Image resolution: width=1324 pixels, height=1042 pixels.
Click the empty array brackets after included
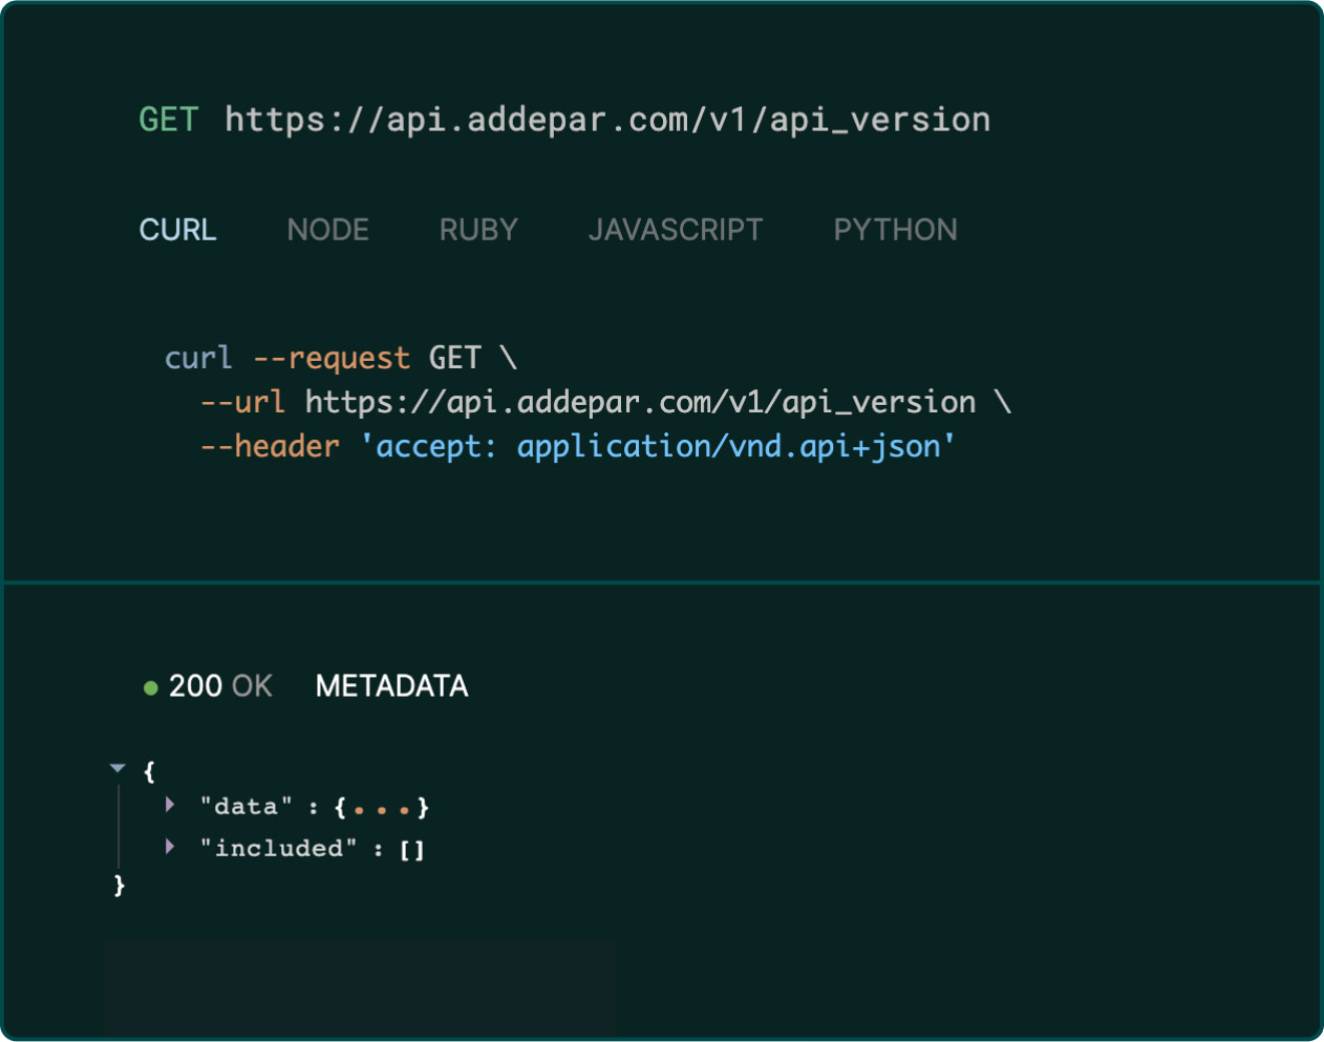[x=412, y=850]
